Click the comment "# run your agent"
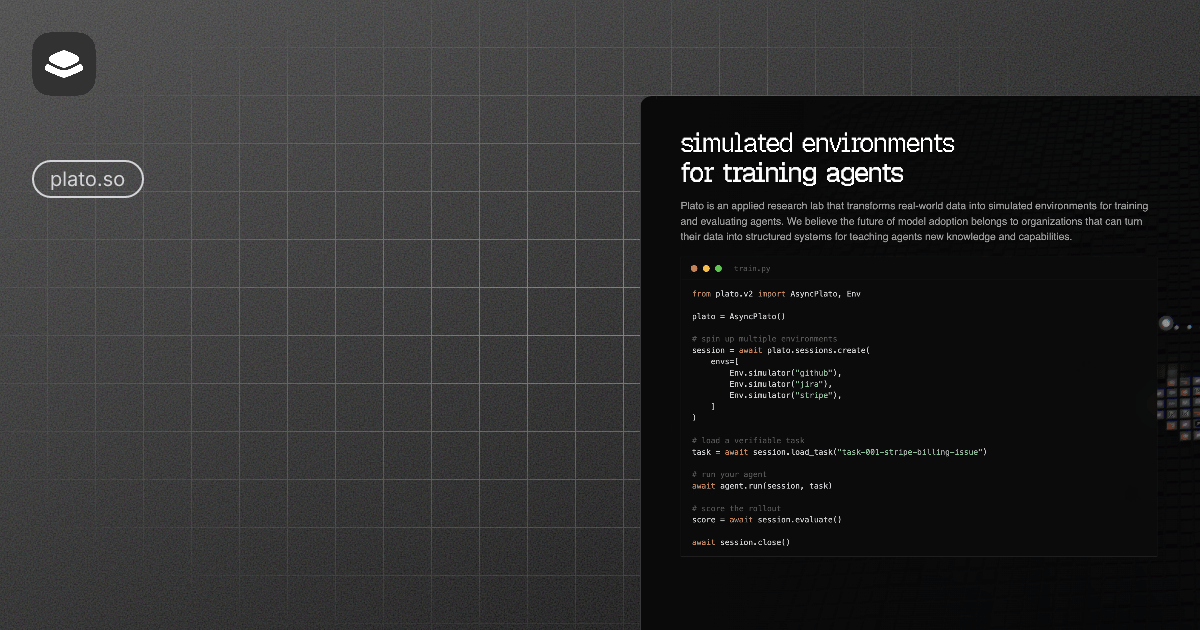The image size is (1200, 630). pyautogui.click(x=730, y=474)
